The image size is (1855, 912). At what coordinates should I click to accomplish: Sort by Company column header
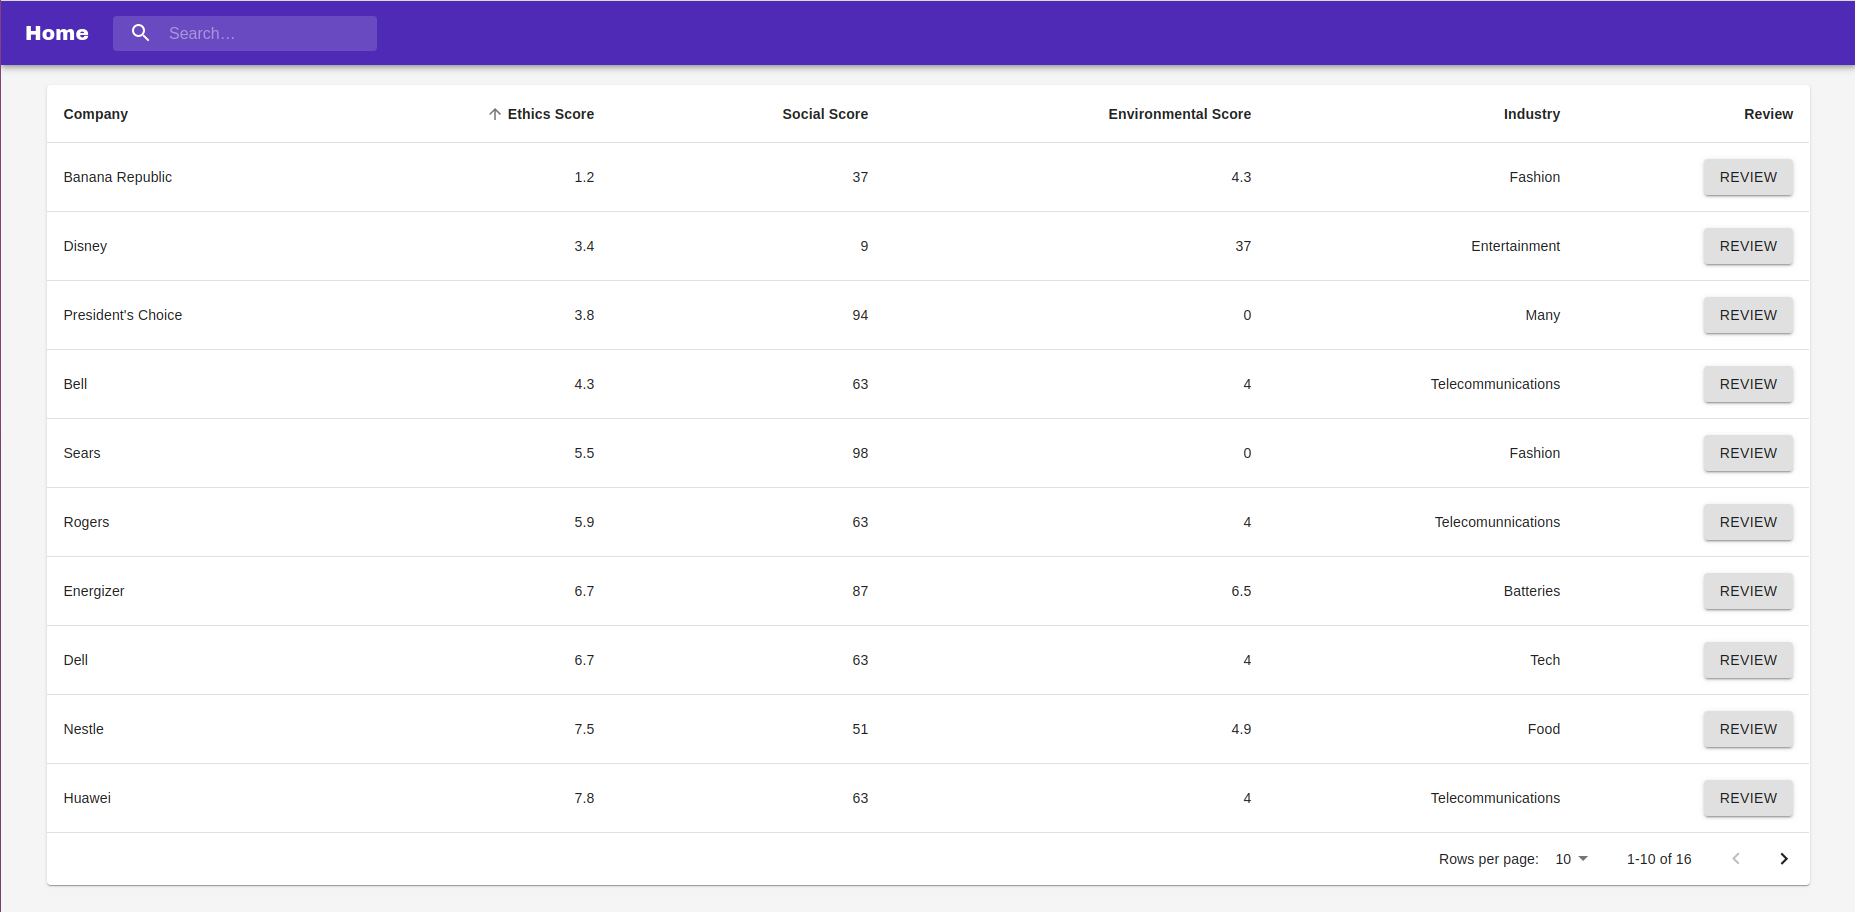tap(96, 114)
